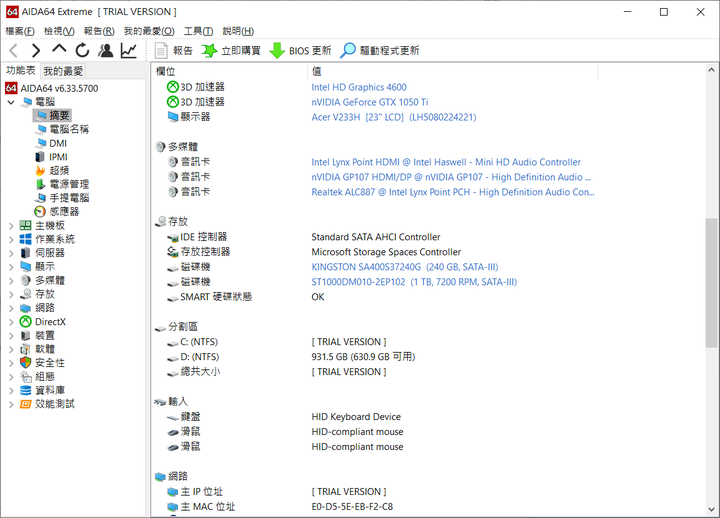The image size is (720, 518).
Task: Click the vertical scrollbar thumb
Action: [711, 283]
